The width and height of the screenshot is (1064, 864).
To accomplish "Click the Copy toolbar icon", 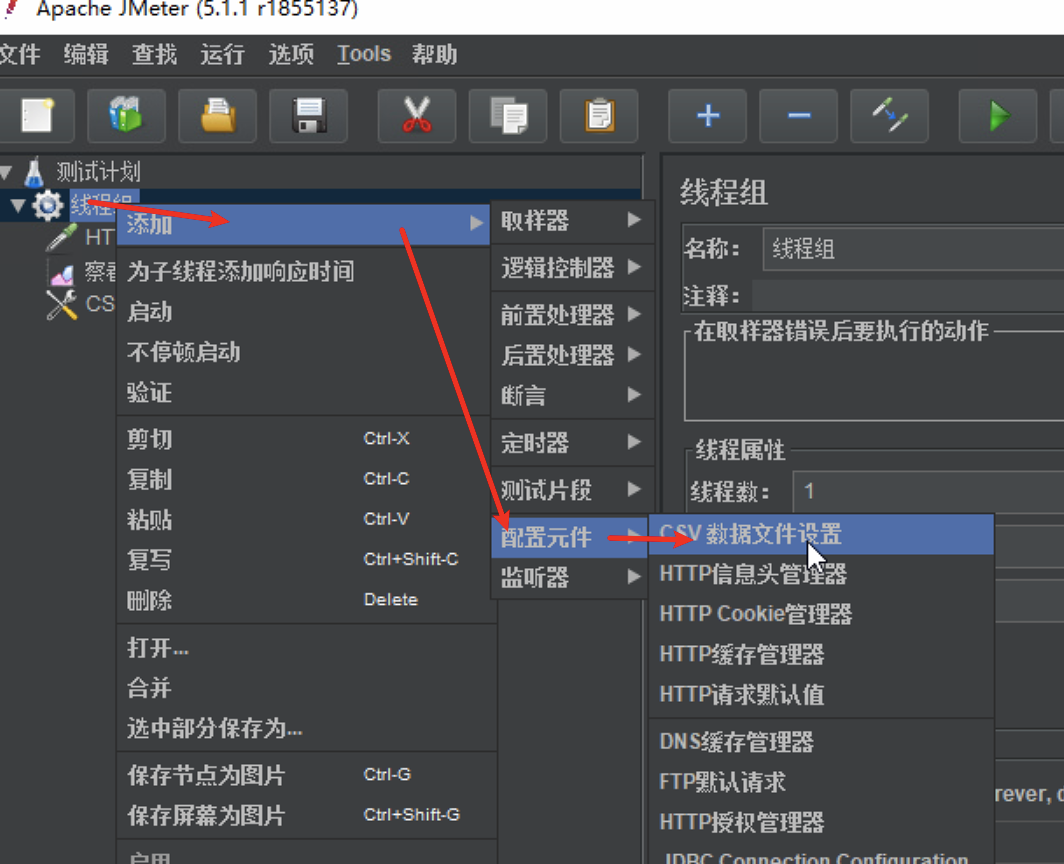I will point(508,115).
